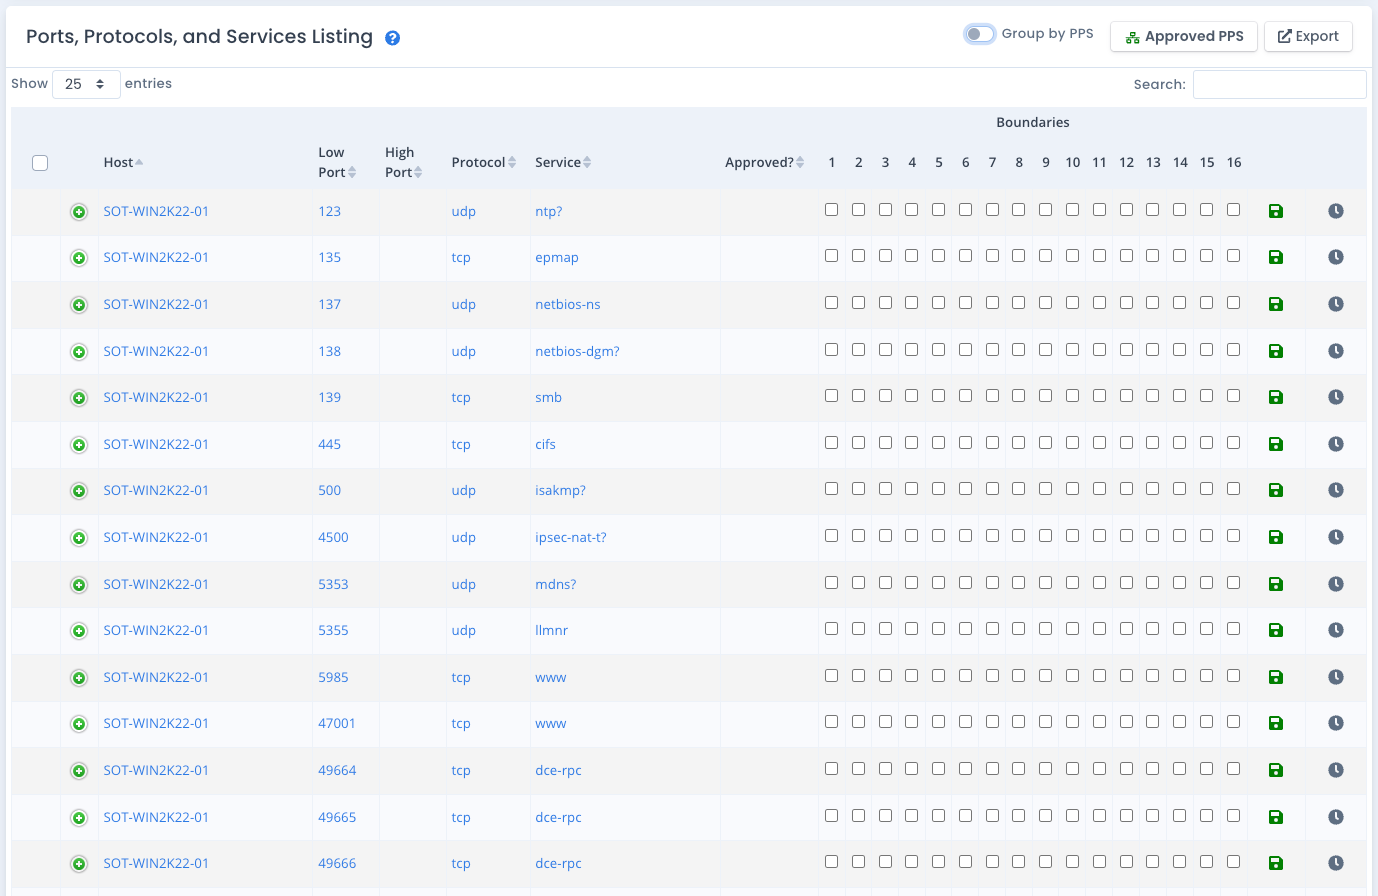
Task: Expand row details for port 137 netbios-ns
Action: (x=79, y=305)
